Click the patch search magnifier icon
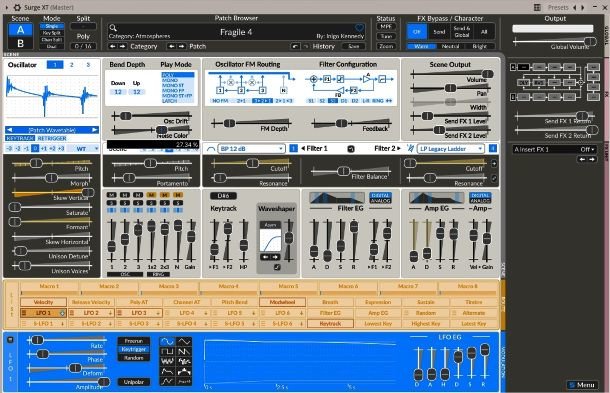This screenshot has height=393, width=610. click(x=113, y=28)
